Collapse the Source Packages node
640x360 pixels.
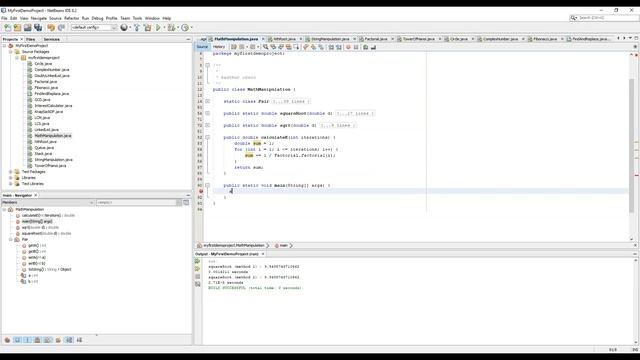click(x=11, y=52)
